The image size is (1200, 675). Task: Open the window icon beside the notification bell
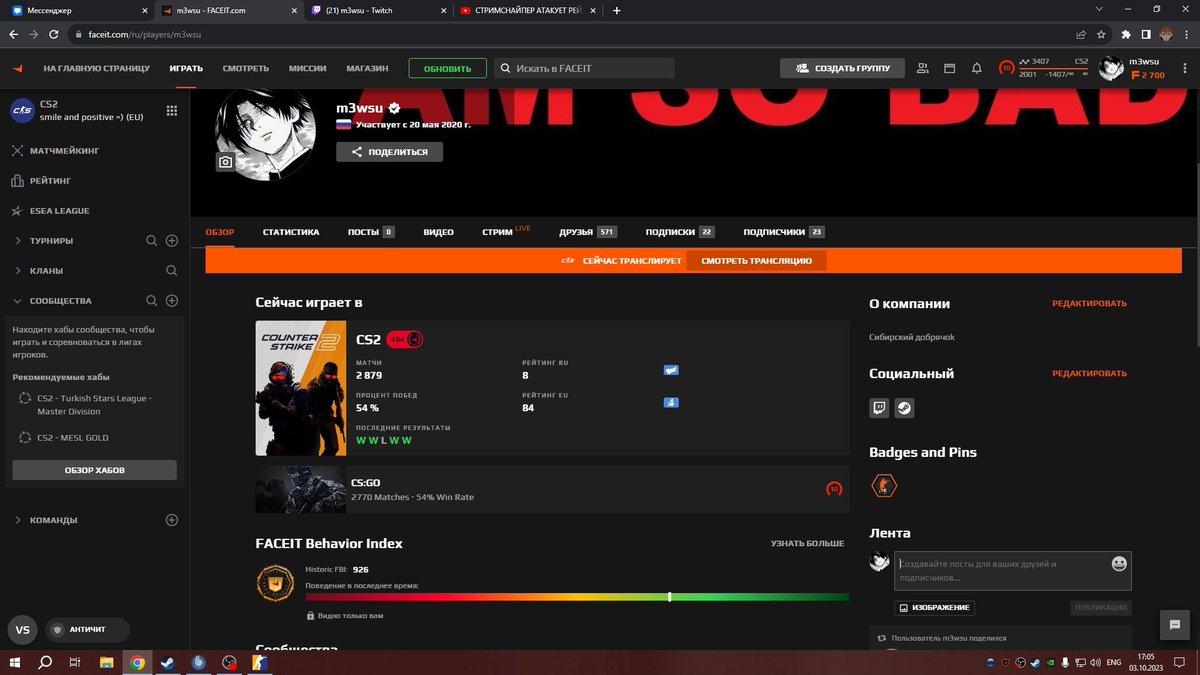tap(950, 68)
